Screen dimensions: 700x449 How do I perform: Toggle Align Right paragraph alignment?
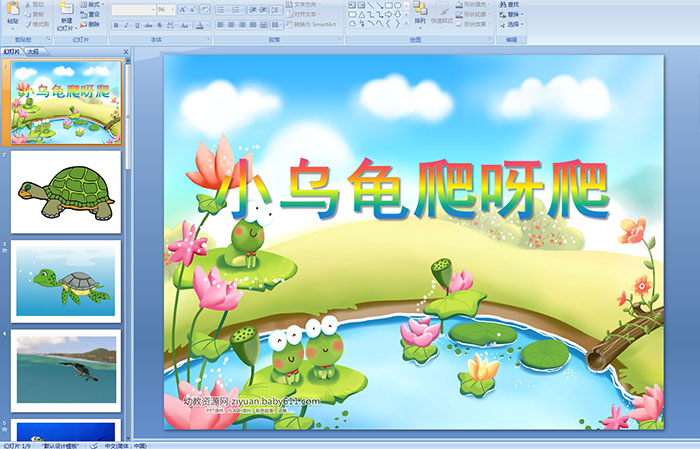tap(242, 25)
